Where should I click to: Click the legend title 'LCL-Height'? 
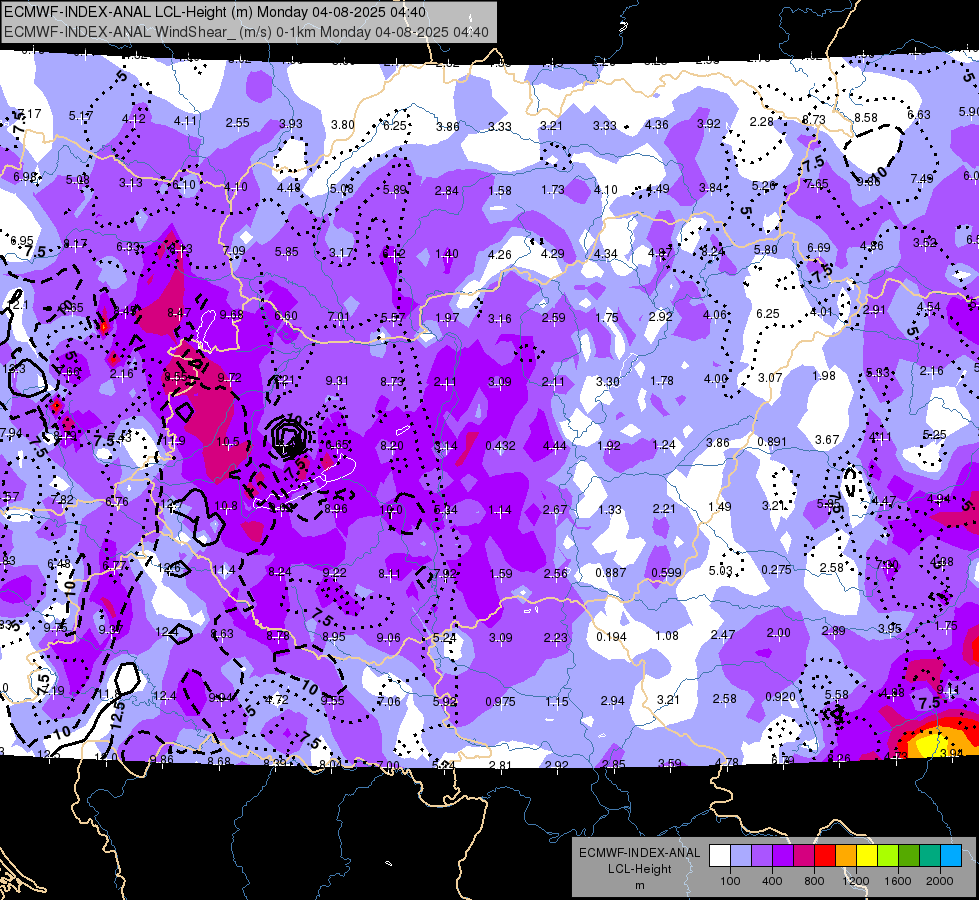coord(639,869)
